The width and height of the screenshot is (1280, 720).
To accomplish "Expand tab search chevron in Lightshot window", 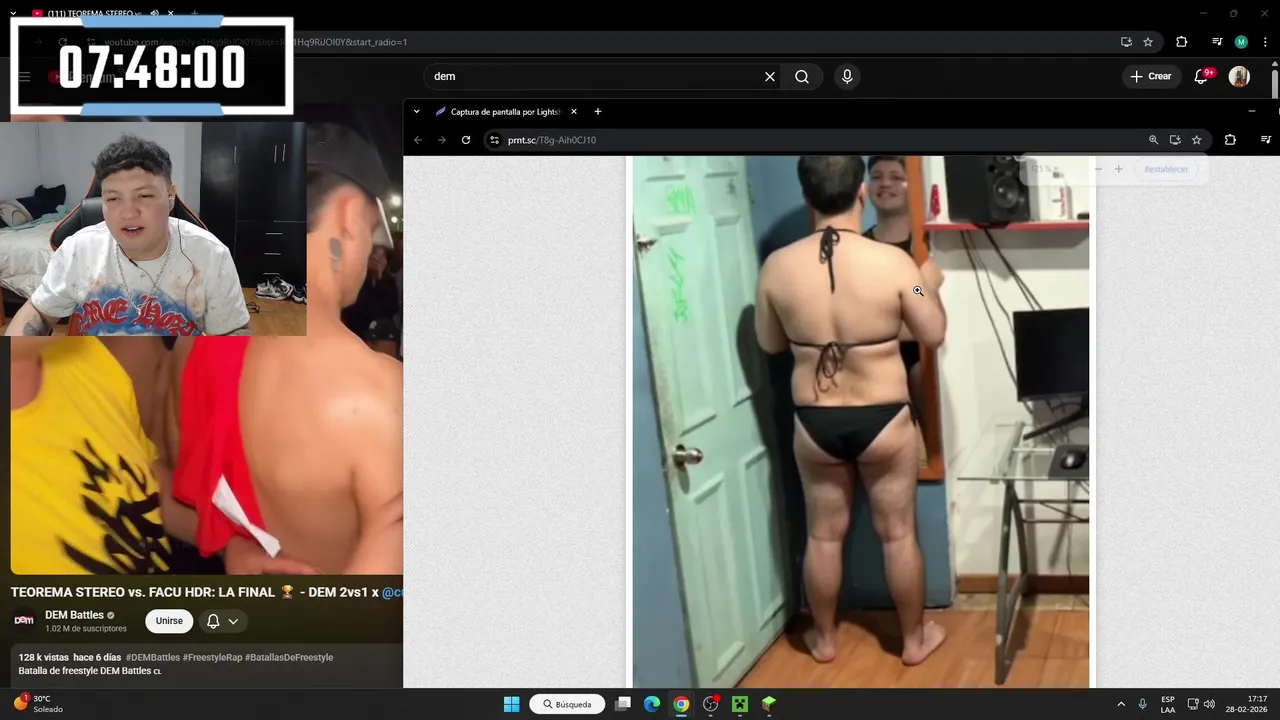I will pos(416,112).
